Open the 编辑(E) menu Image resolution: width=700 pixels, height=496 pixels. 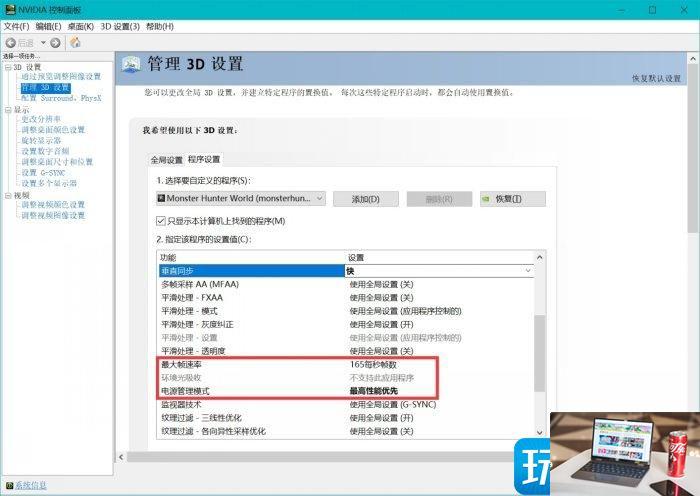48,27
